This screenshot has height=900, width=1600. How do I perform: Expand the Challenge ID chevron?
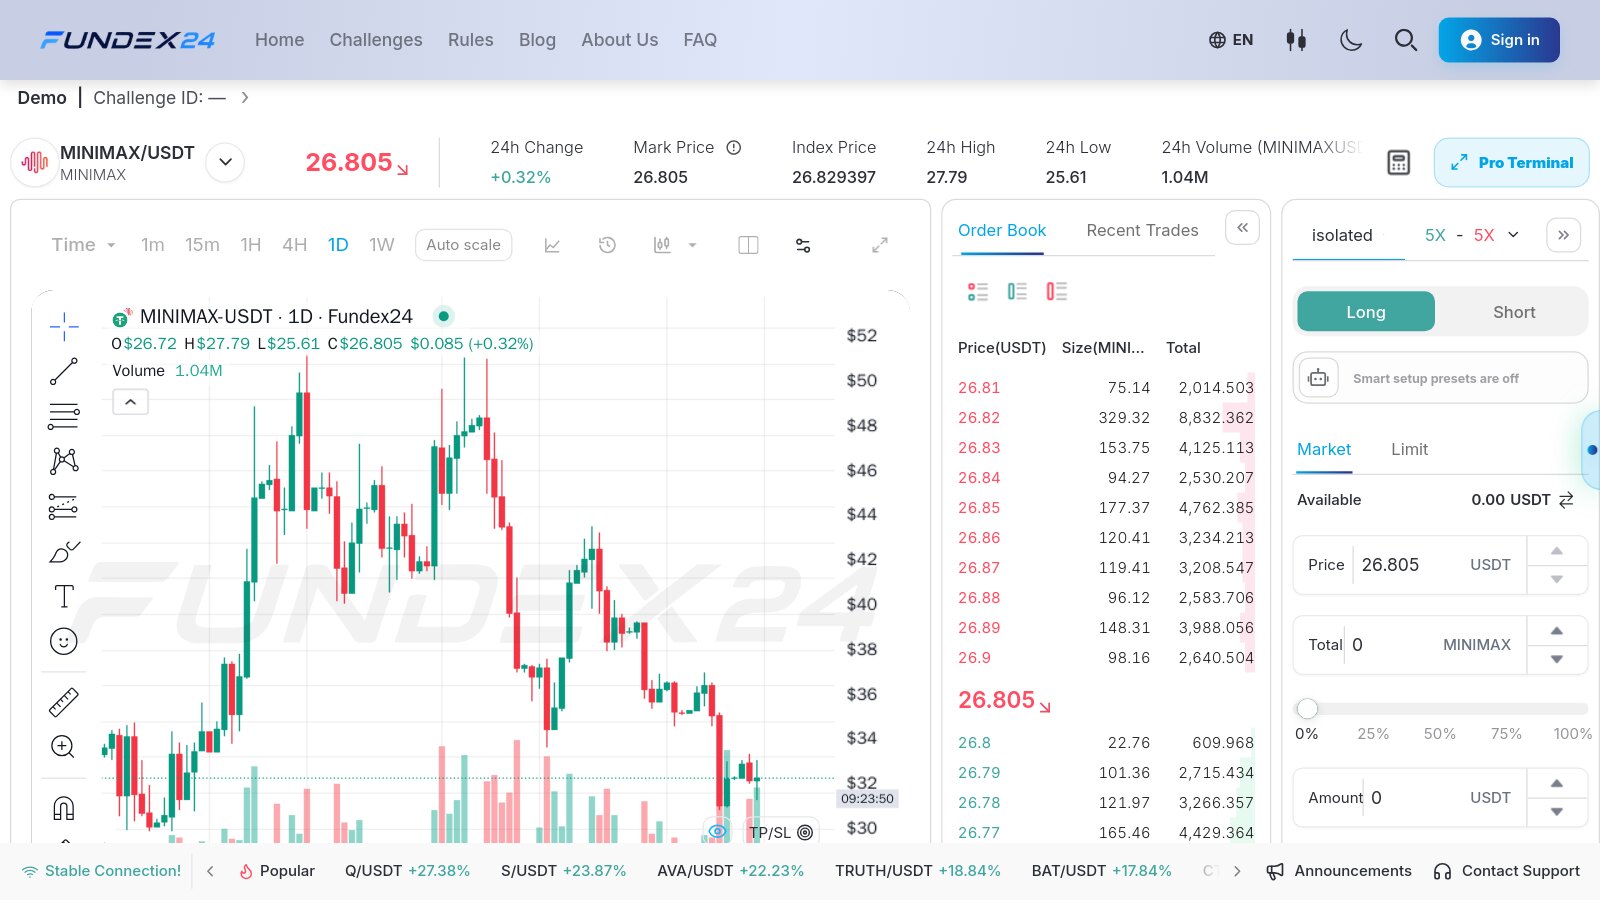point(245,98)
